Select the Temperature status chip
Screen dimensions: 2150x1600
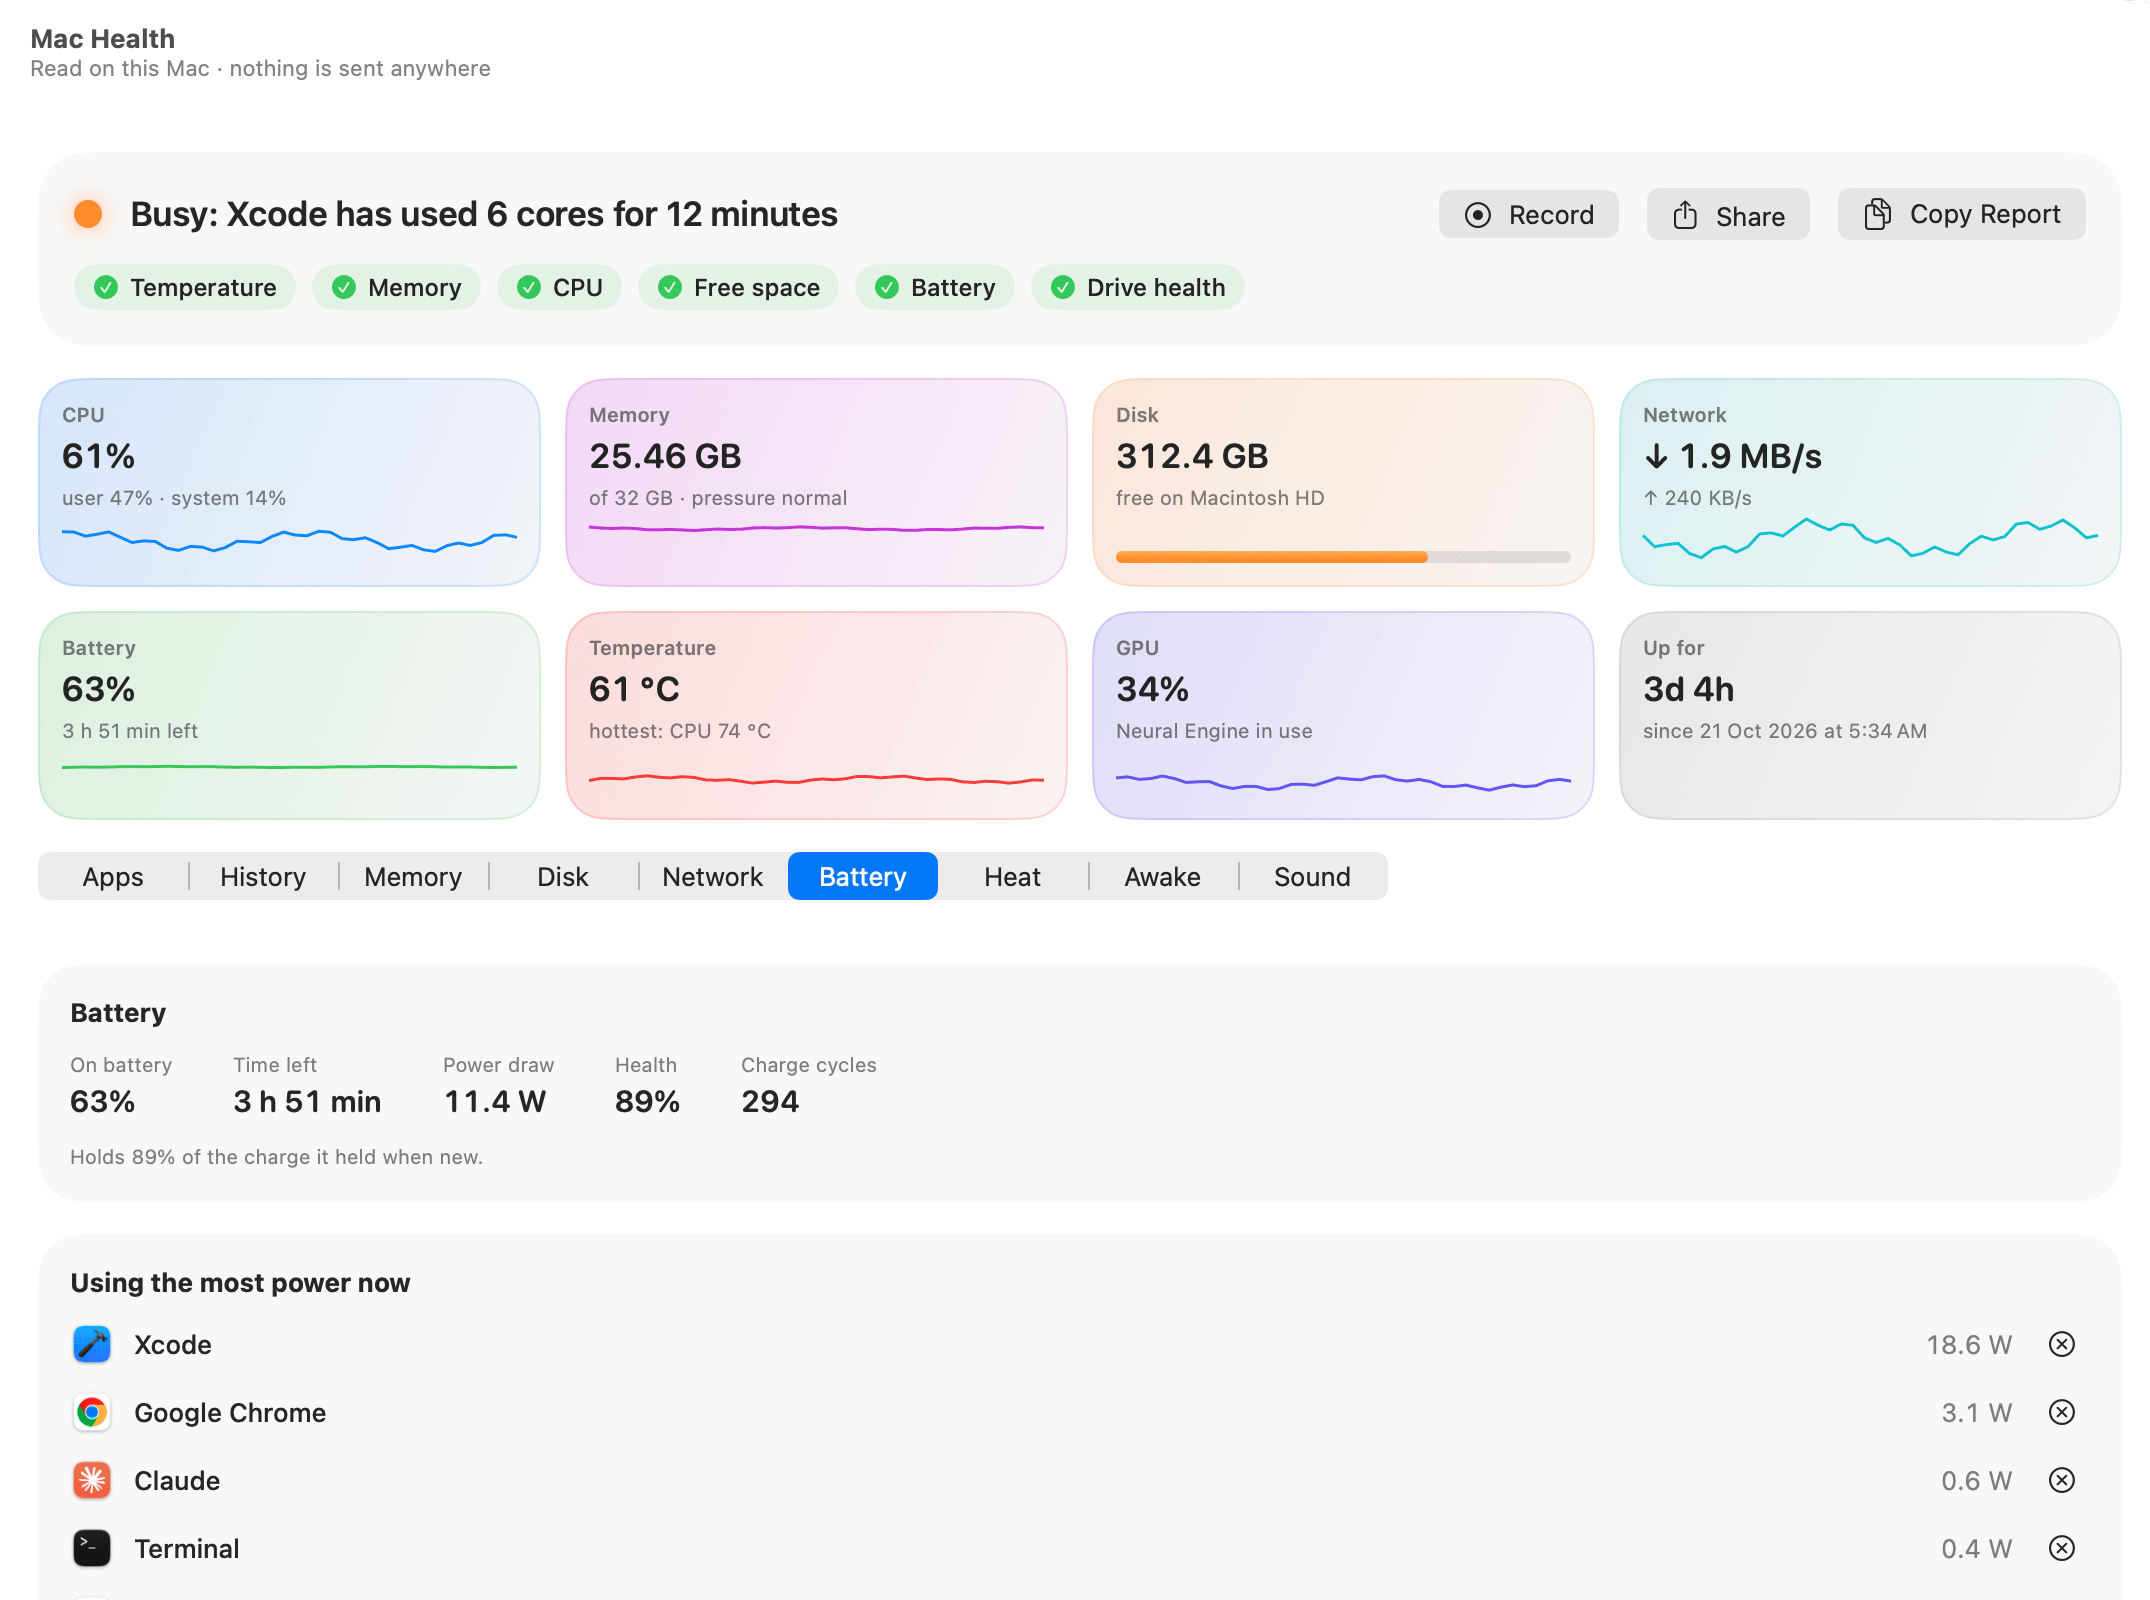click(x=185, y=287)
